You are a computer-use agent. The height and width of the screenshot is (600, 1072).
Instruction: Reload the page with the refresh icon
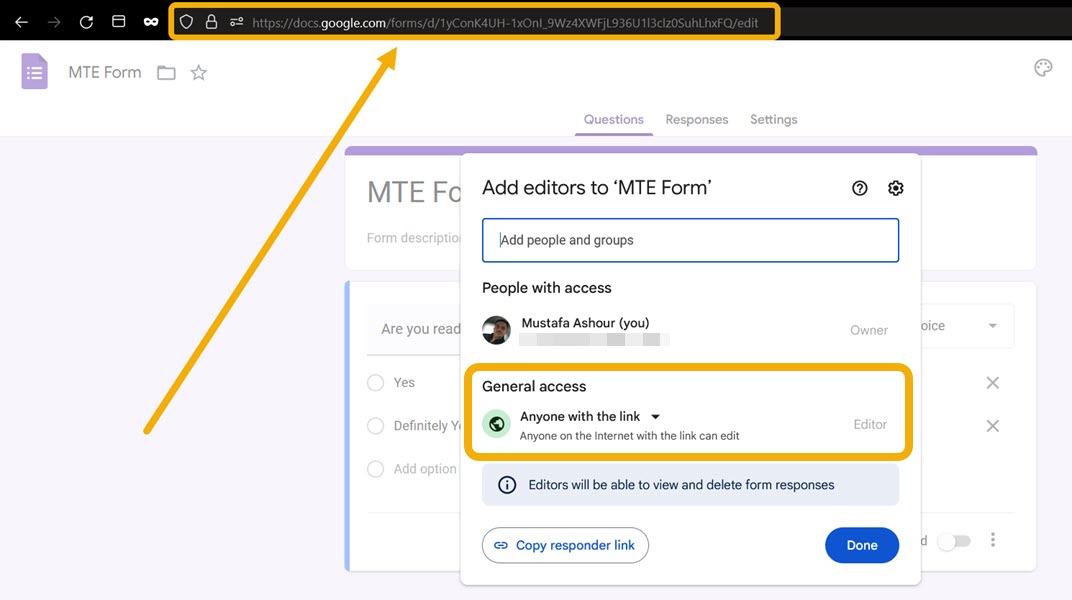point(86,21)
